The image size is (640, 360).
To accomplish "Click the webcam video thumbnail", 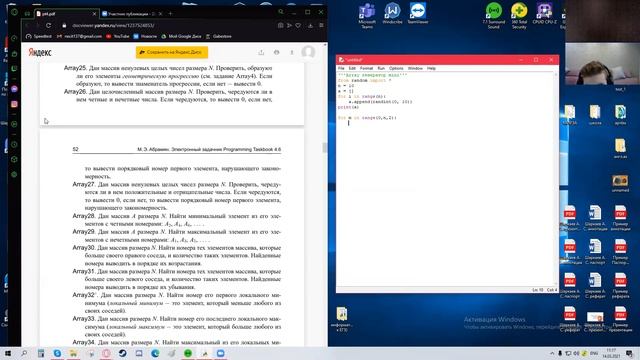I will pos(602,64).
